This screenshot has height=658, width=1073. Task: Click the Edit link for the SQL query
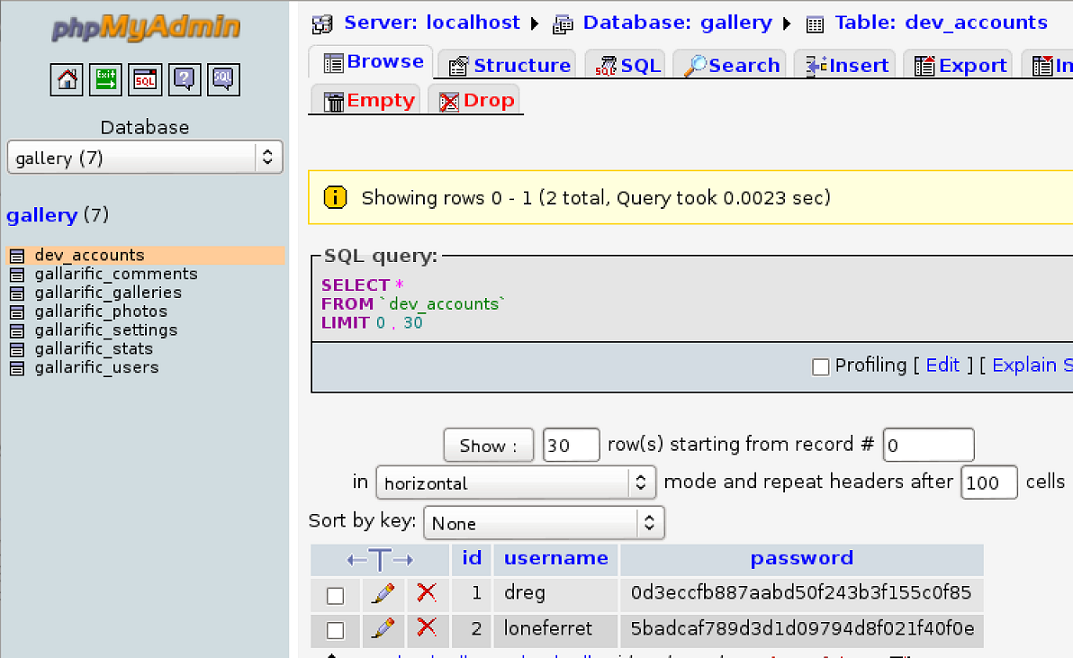942,365
